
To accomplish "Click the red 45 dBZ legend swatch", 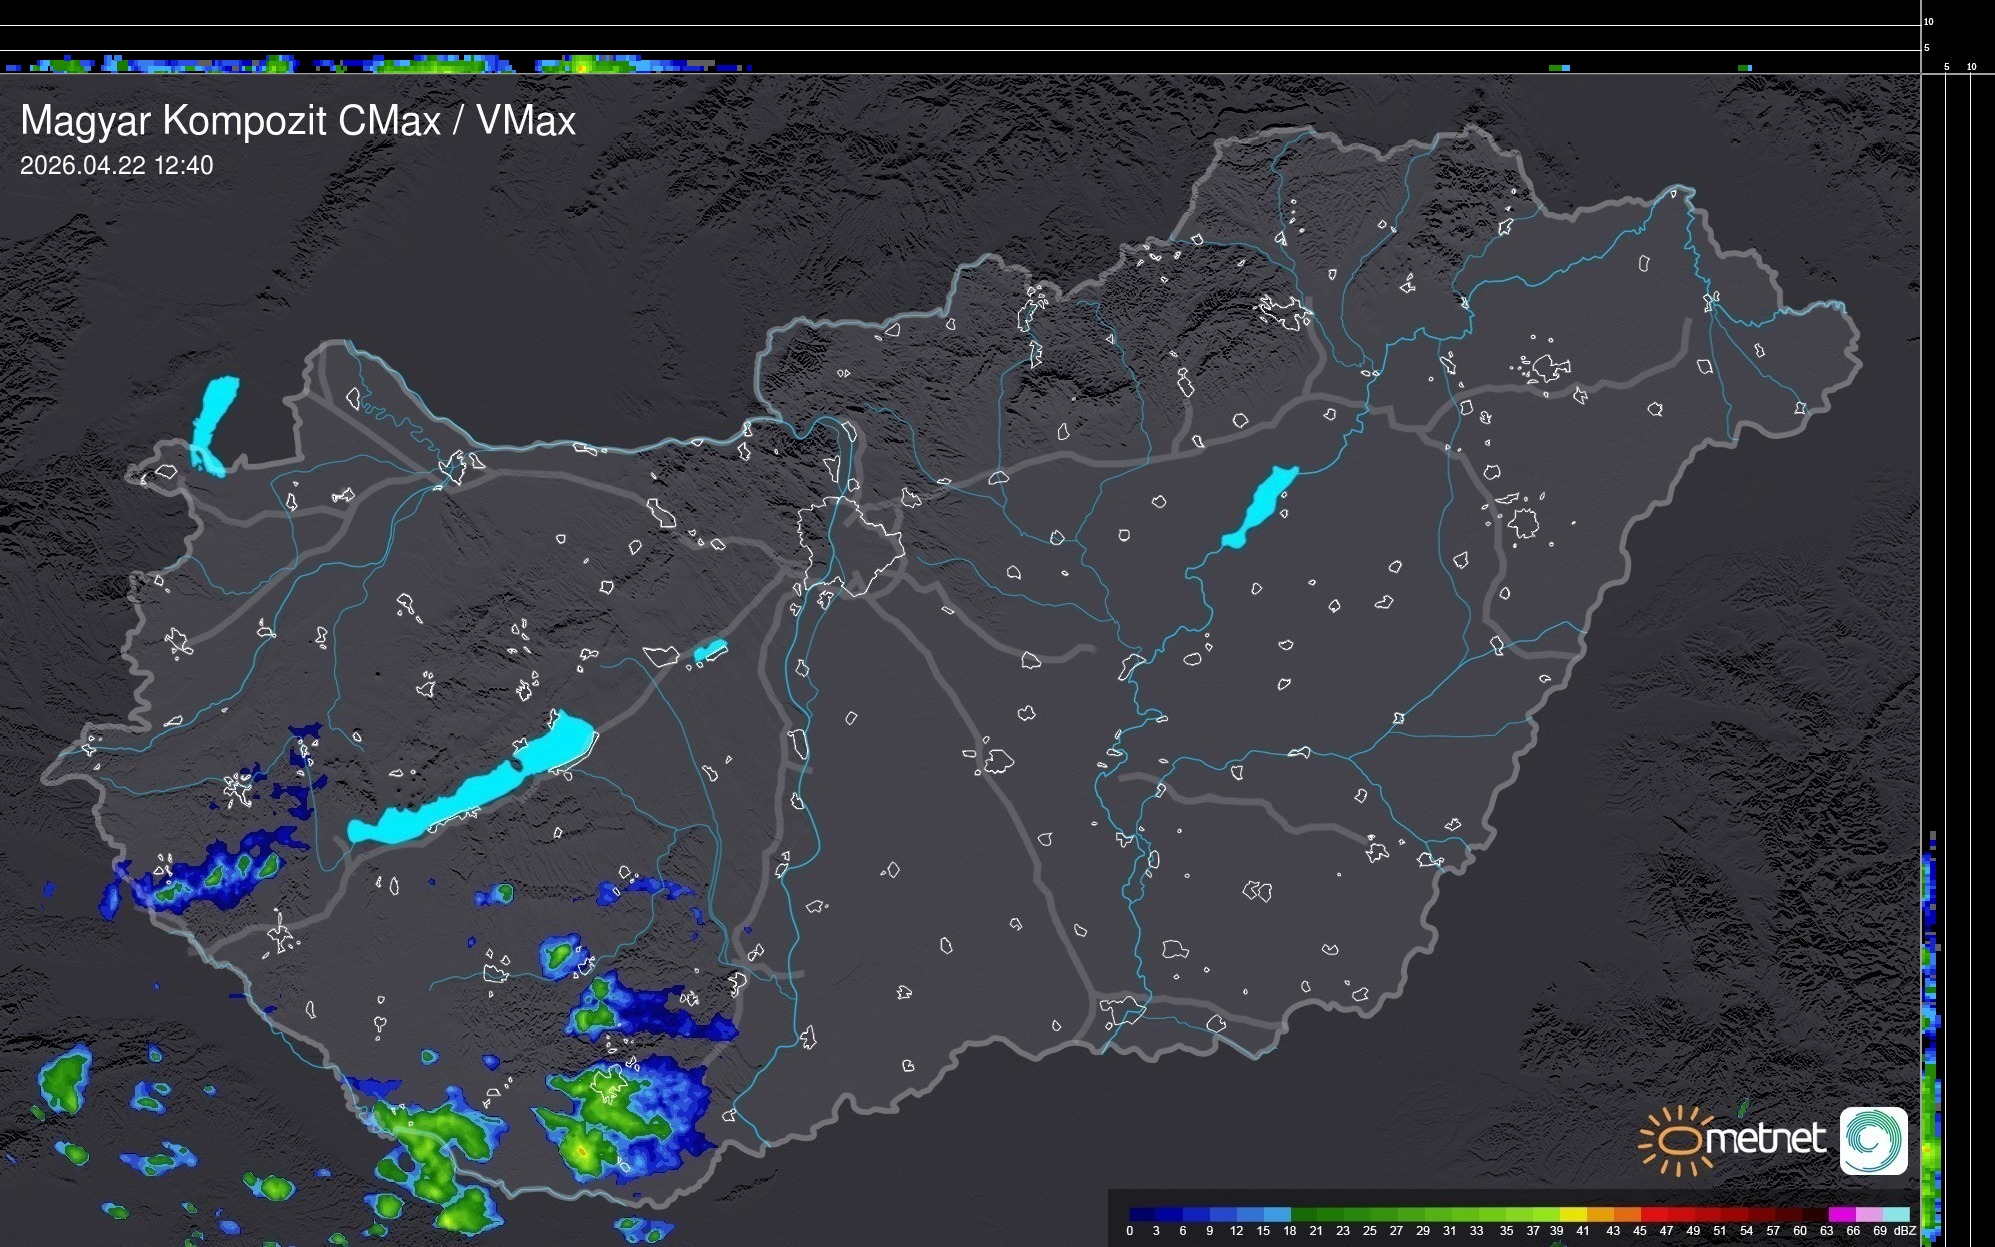I will 1653,1214.
